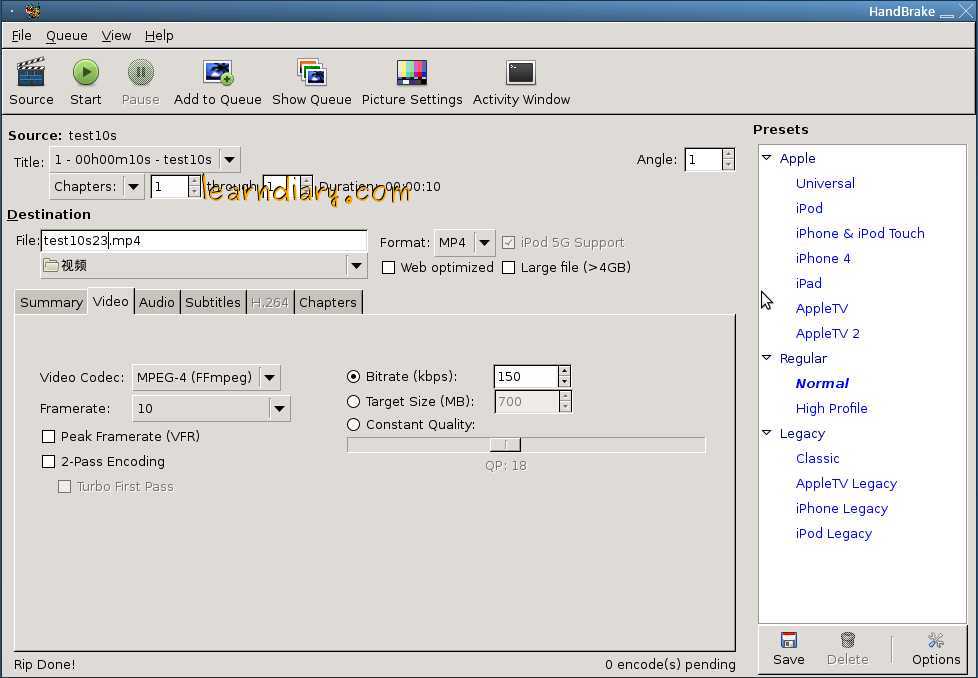Screen dimensions: 978x678
Task: Select the iPod preset
Action: pyautogui.click(x=809, y=208)
